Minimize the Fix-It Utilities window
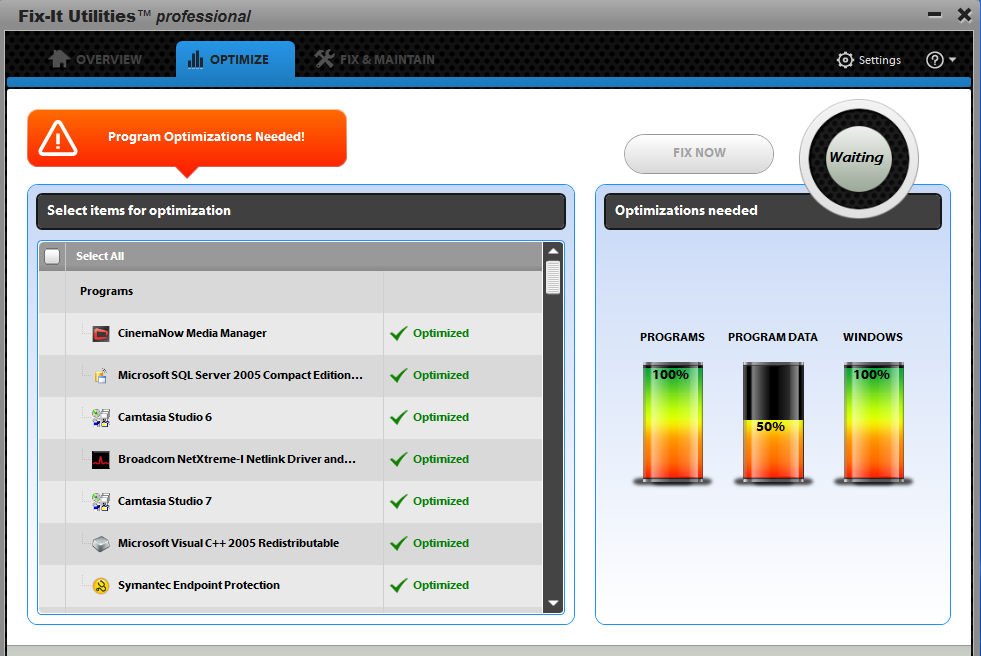Viewport: 981px width, 656px height. point(935,14)
